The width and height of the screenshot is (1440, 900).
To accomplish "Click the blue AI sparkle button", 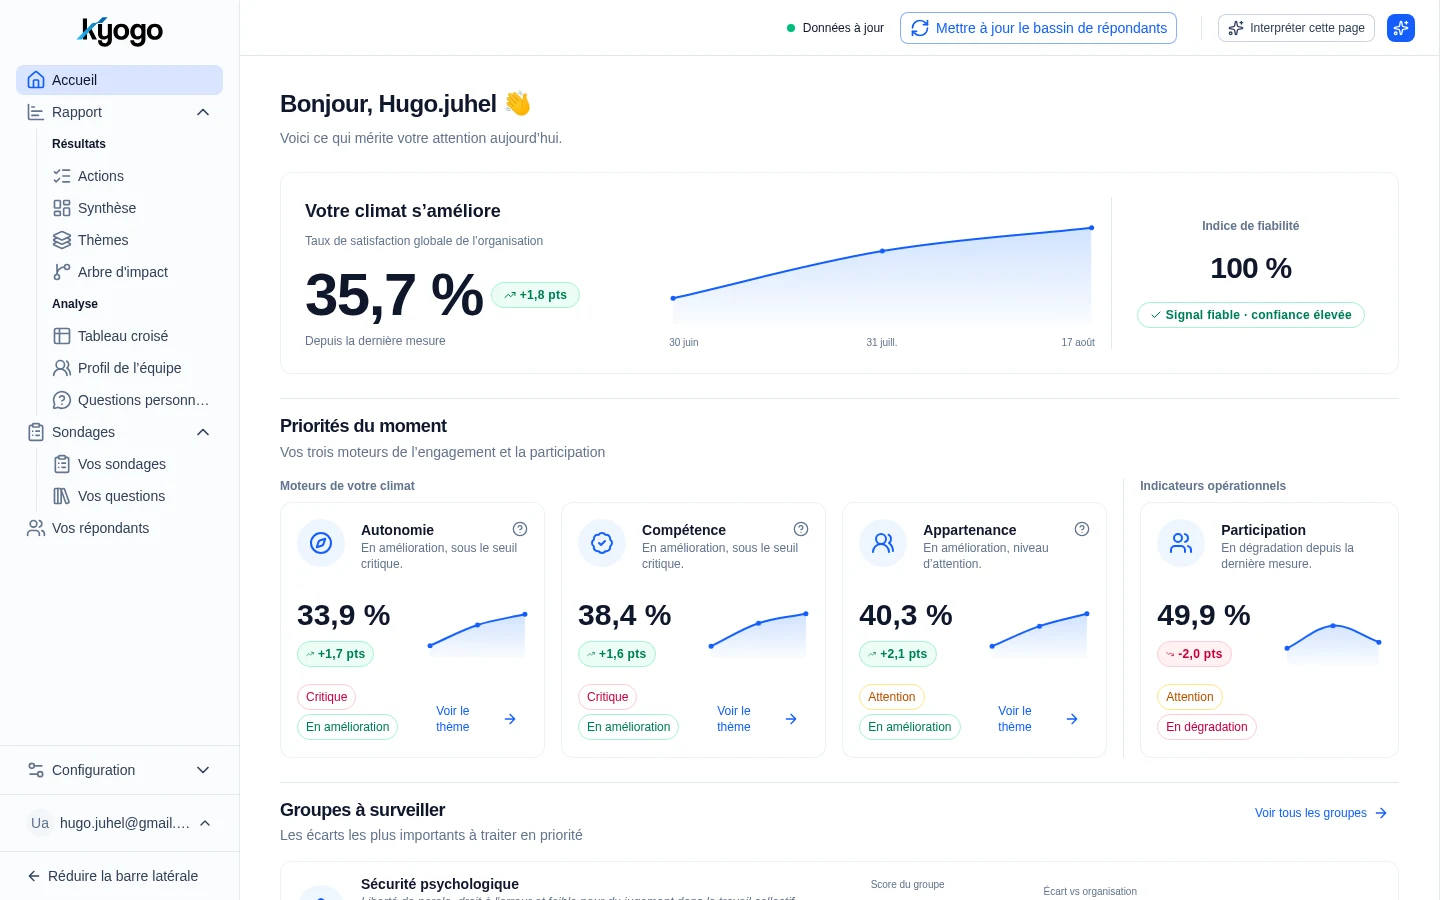I will (x=1401, y=28).
